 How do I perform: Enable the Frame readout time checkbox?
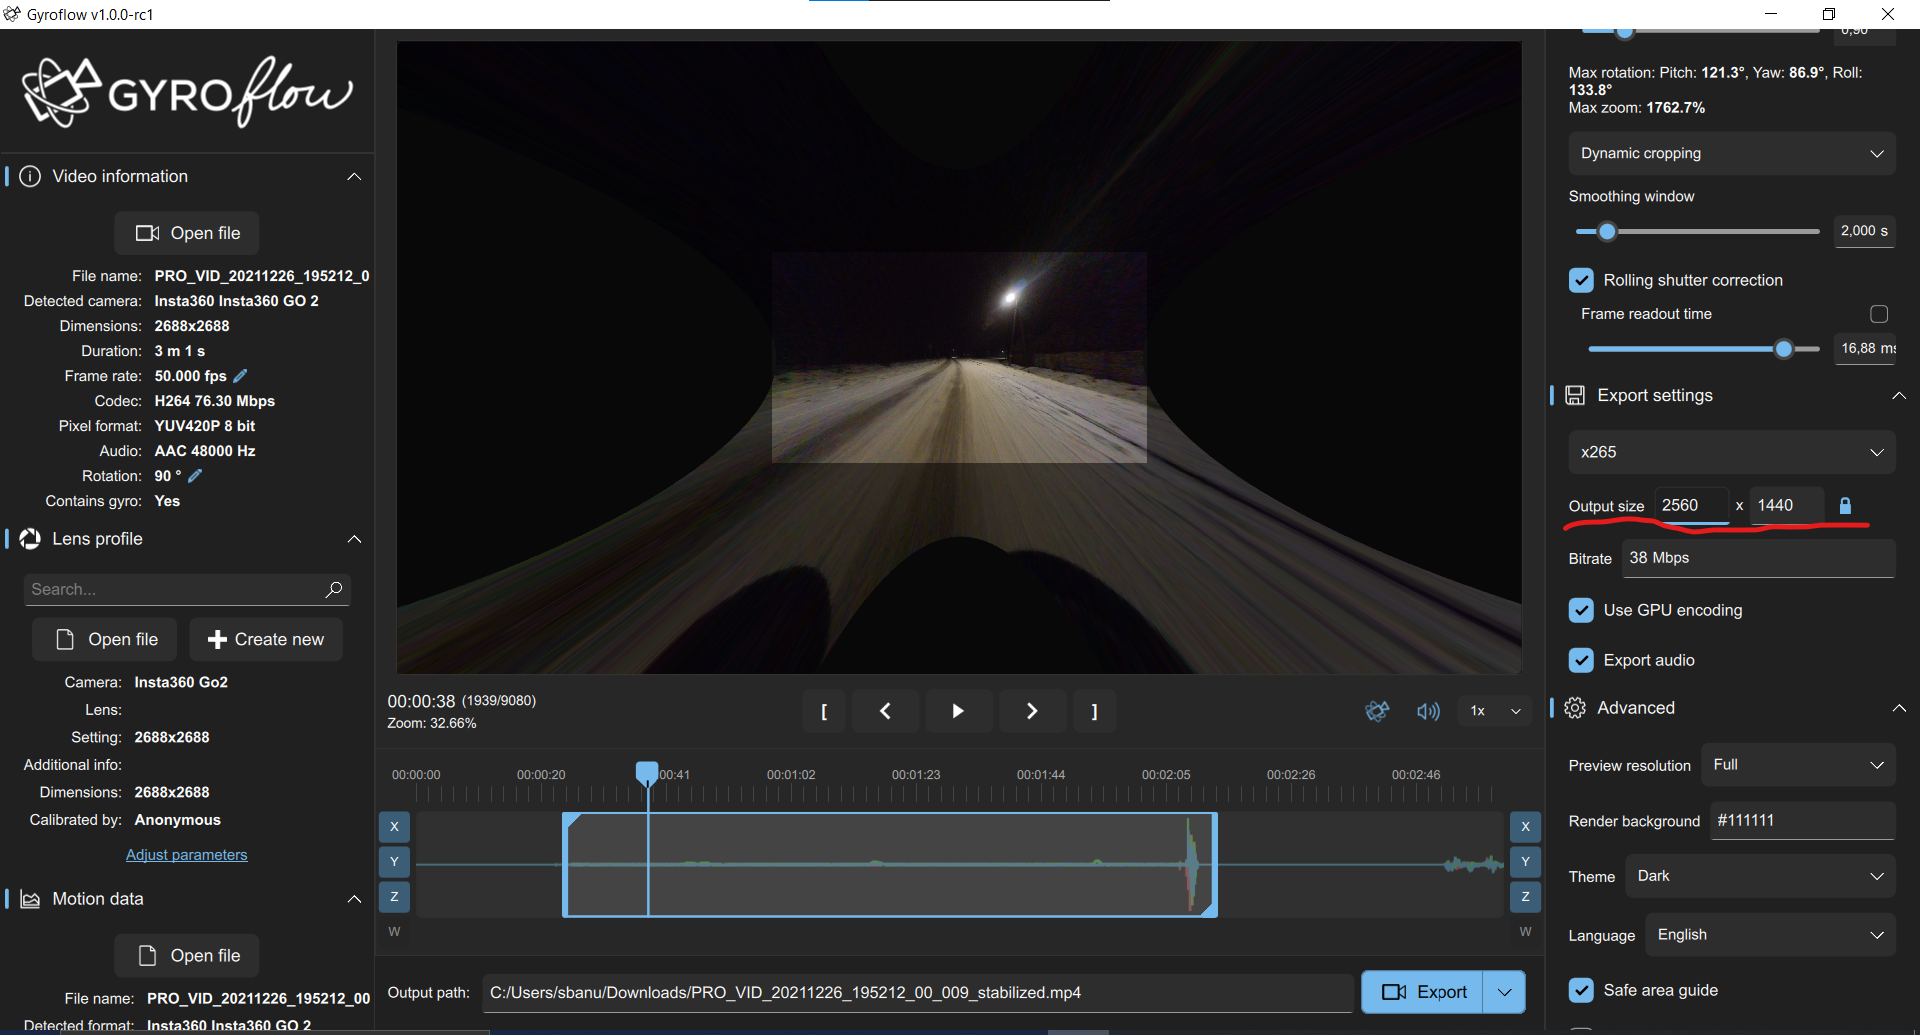pos(1878,313)
